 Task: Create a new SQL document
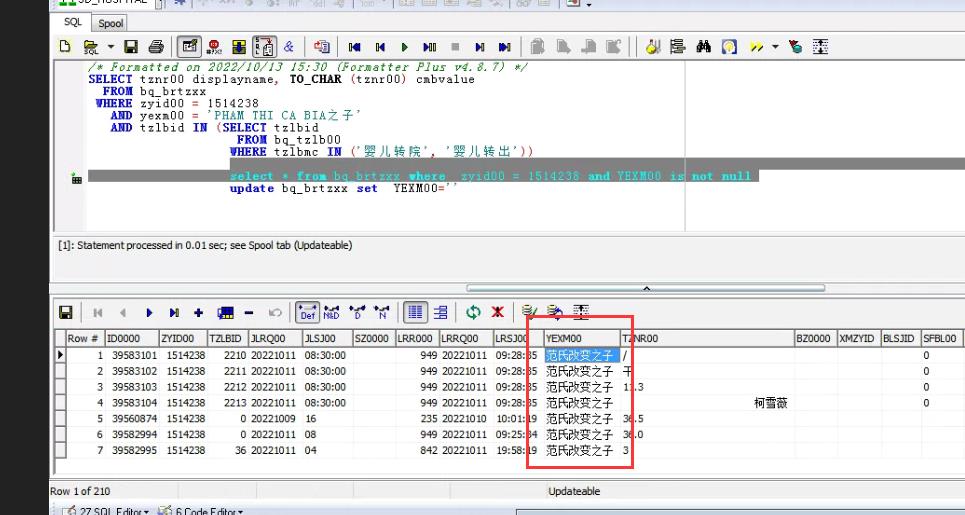click(65, 47)
